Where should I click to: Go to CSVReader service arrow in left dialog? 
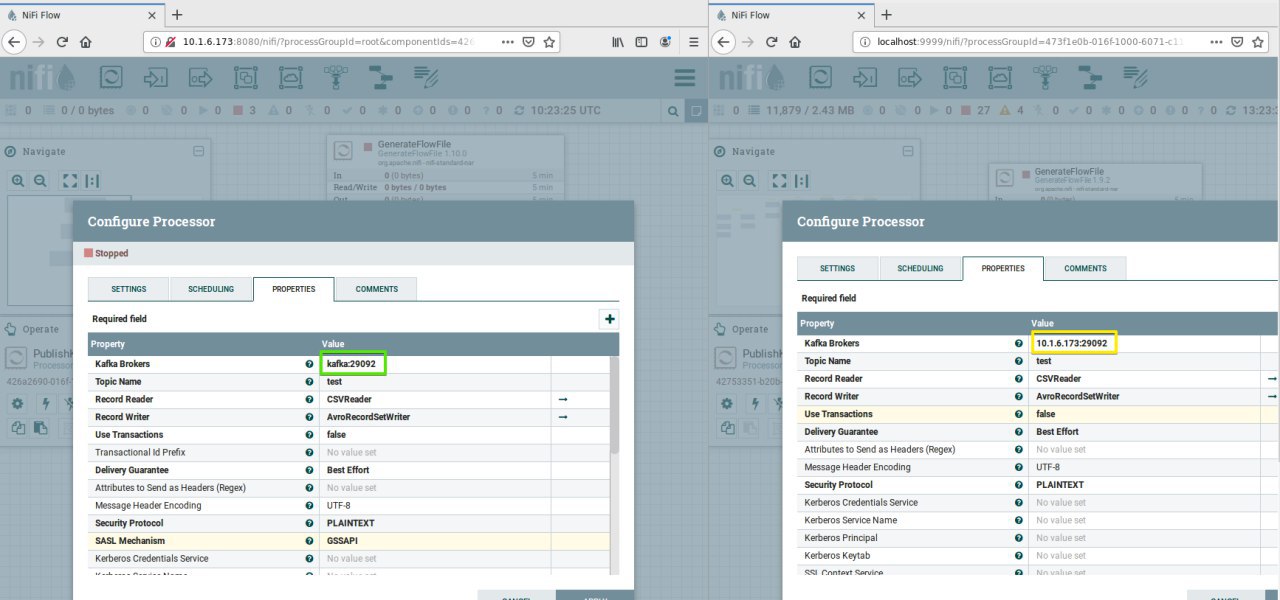(563, 399)
